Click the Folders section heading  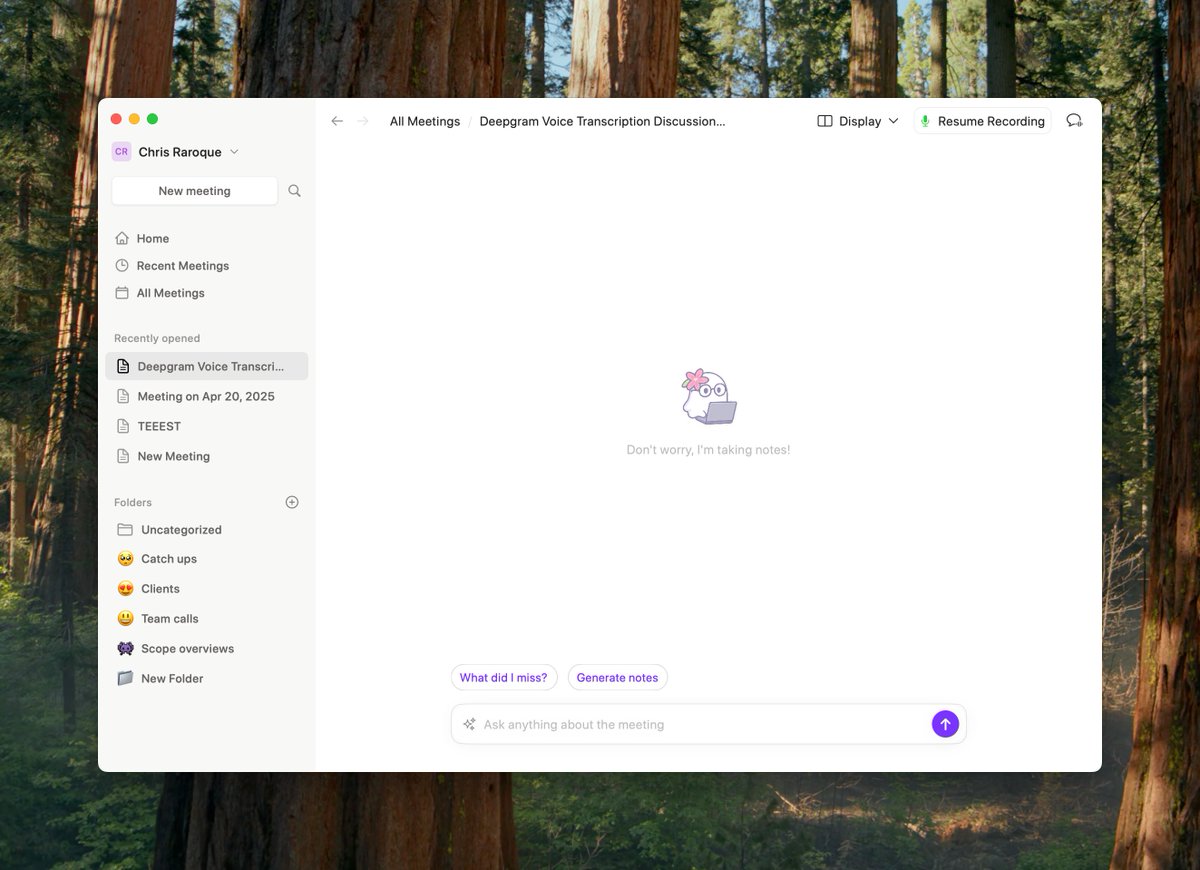pos(133,502)
